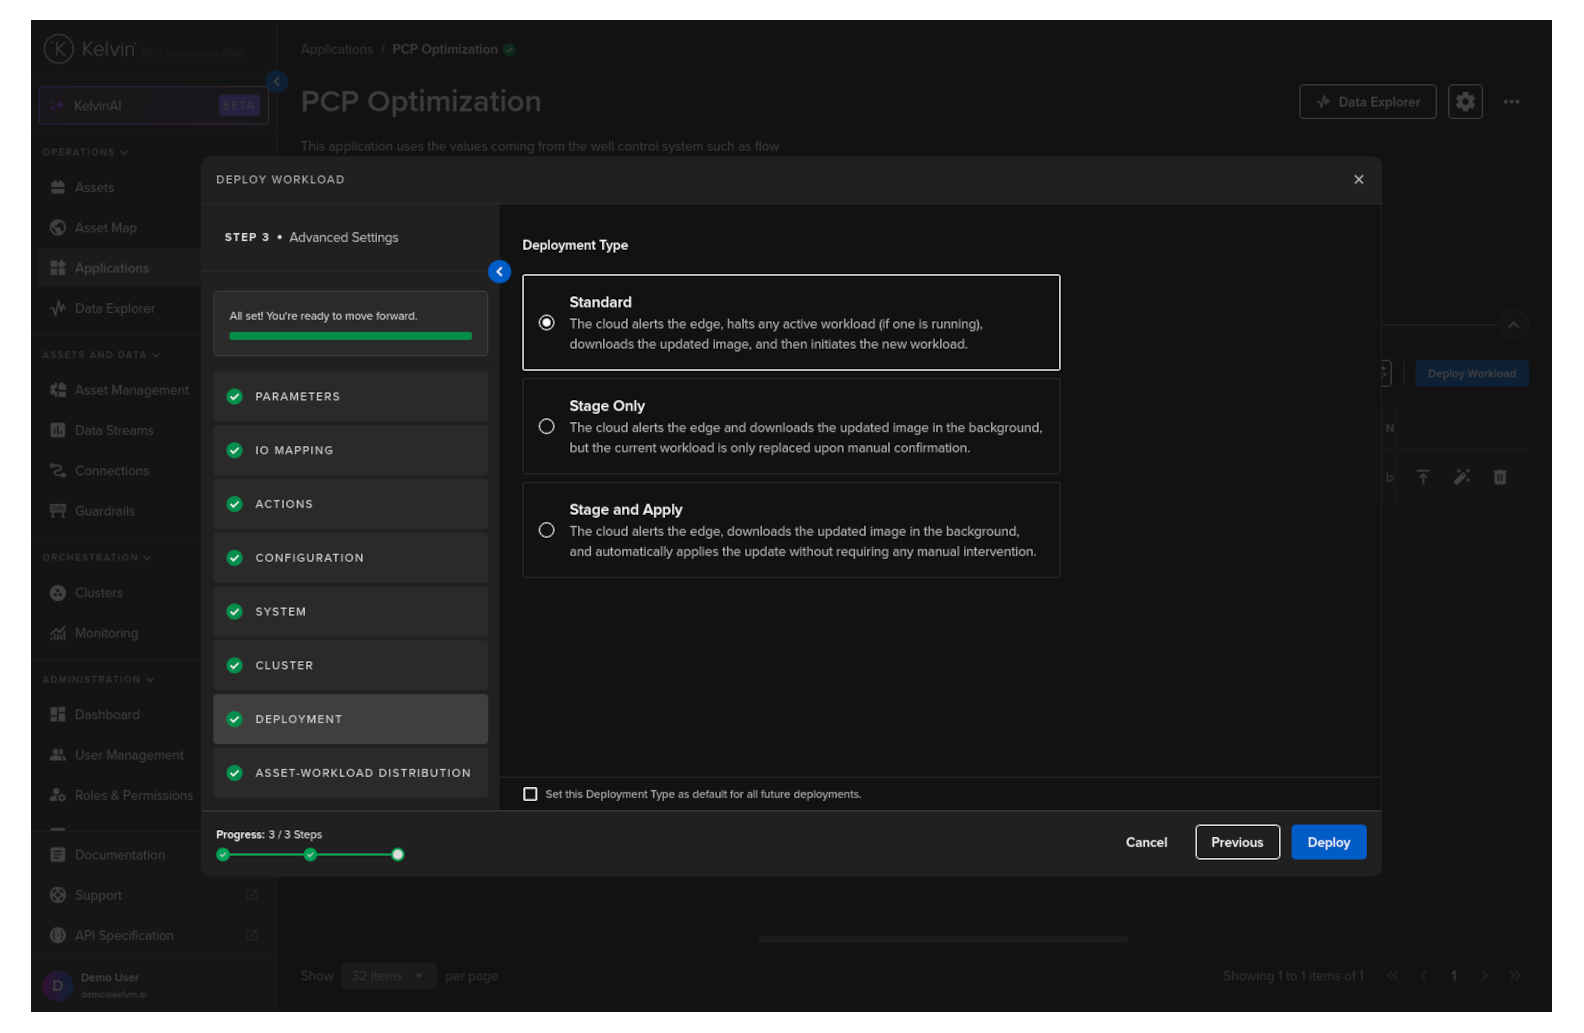
Task: Collapse the left sidebar with arrow
Action: (277, 82)
